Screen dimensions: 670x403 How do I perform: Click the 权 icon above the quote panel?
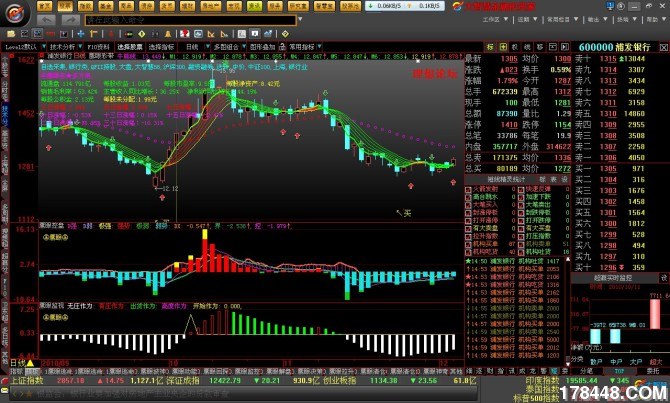click(x=515, y=47)
